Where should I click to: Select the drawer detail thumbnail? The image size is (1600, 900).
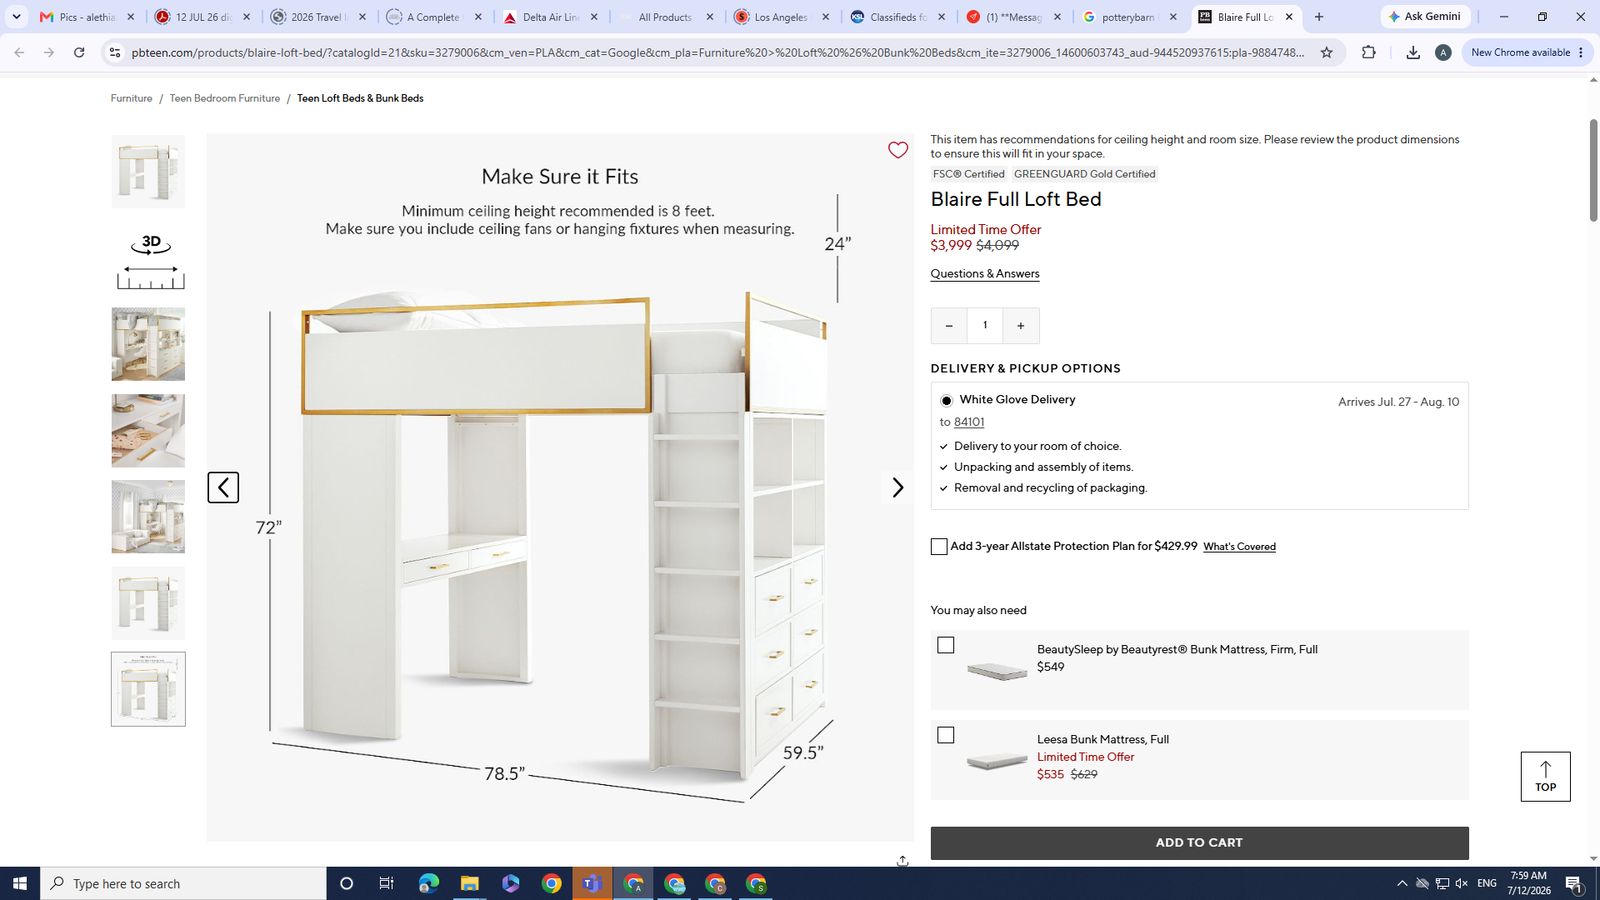click(x=148, y=431)
